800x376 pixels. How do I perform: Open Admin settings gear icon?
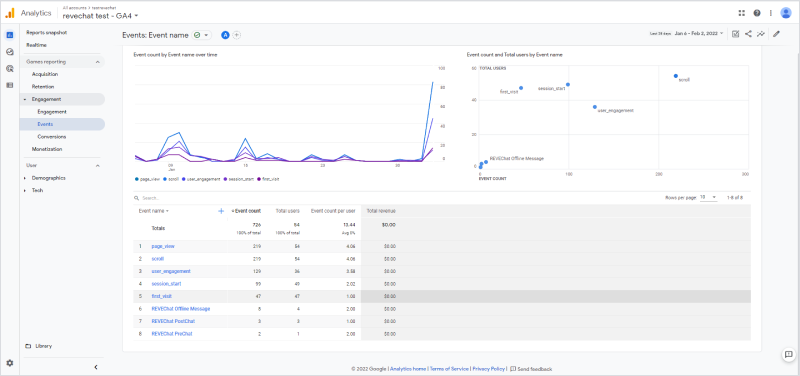(x=10, y=363)
